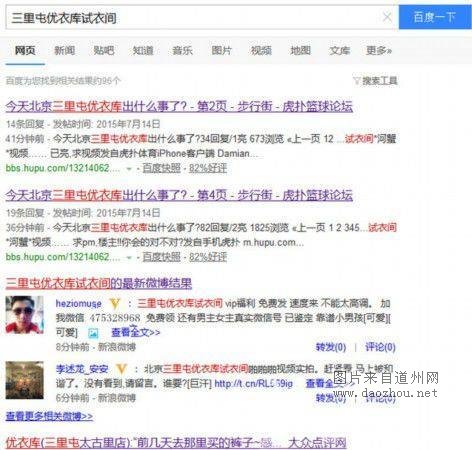
Task: Click 评论(0) on heziomuse's post
Action: pyautogui.click(x=380, y=347)
